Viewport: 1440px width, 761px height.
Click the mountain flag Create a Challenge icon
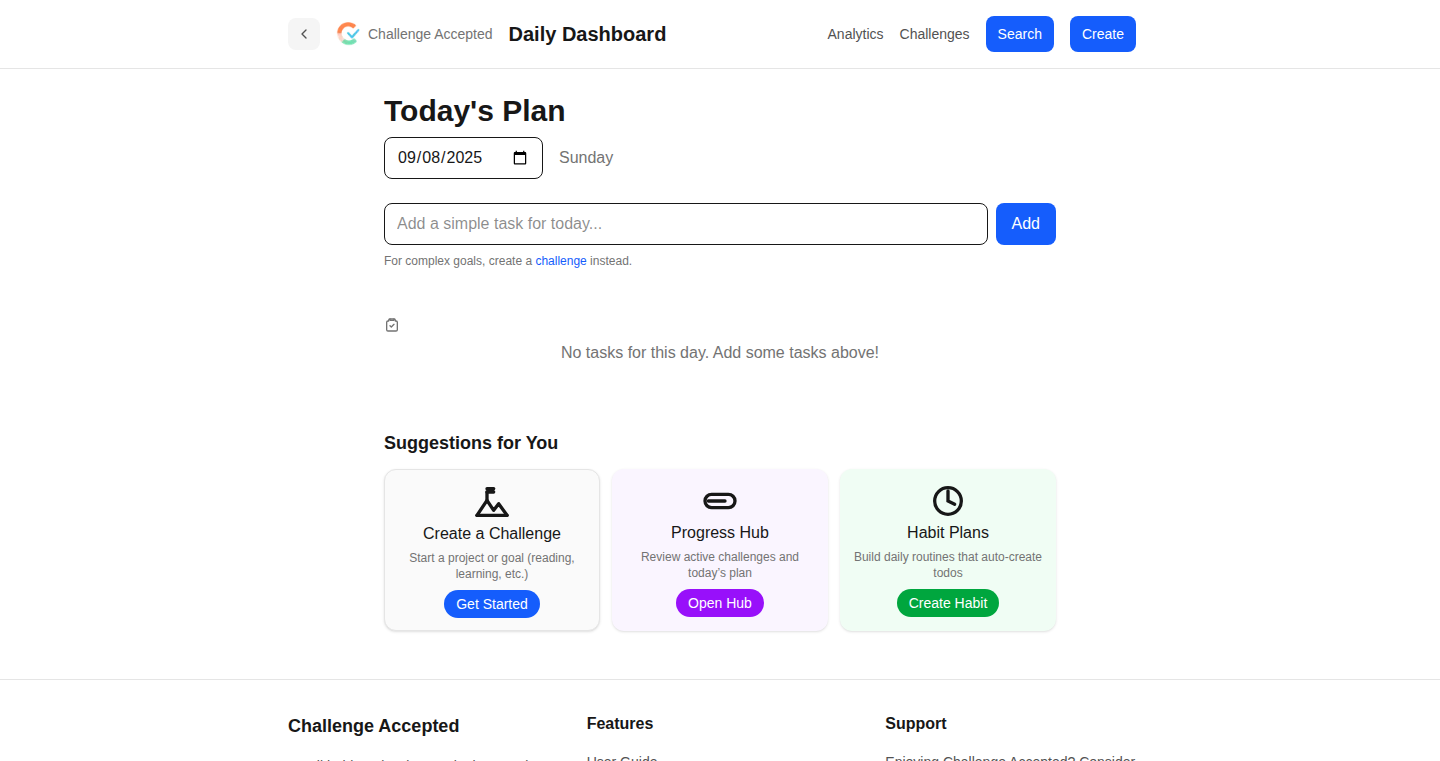492,501
